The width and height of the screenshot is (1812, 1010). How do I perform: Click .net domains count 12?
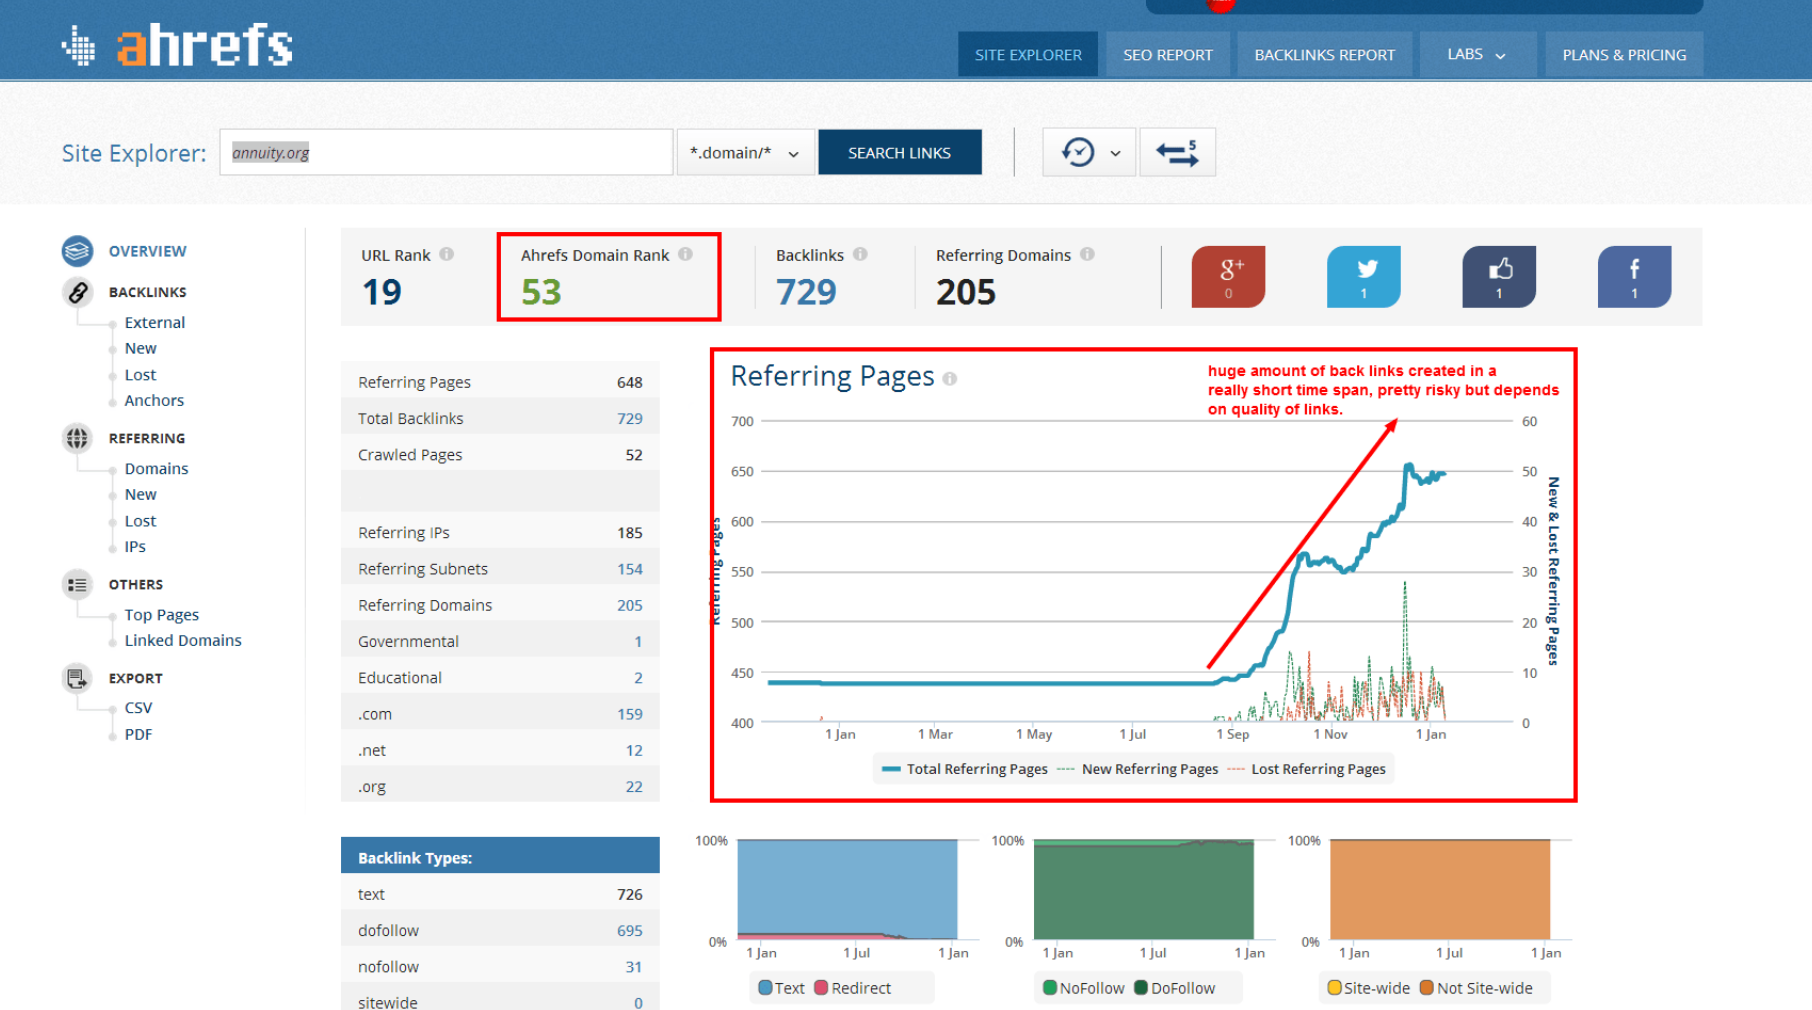[x=634, y=750]
